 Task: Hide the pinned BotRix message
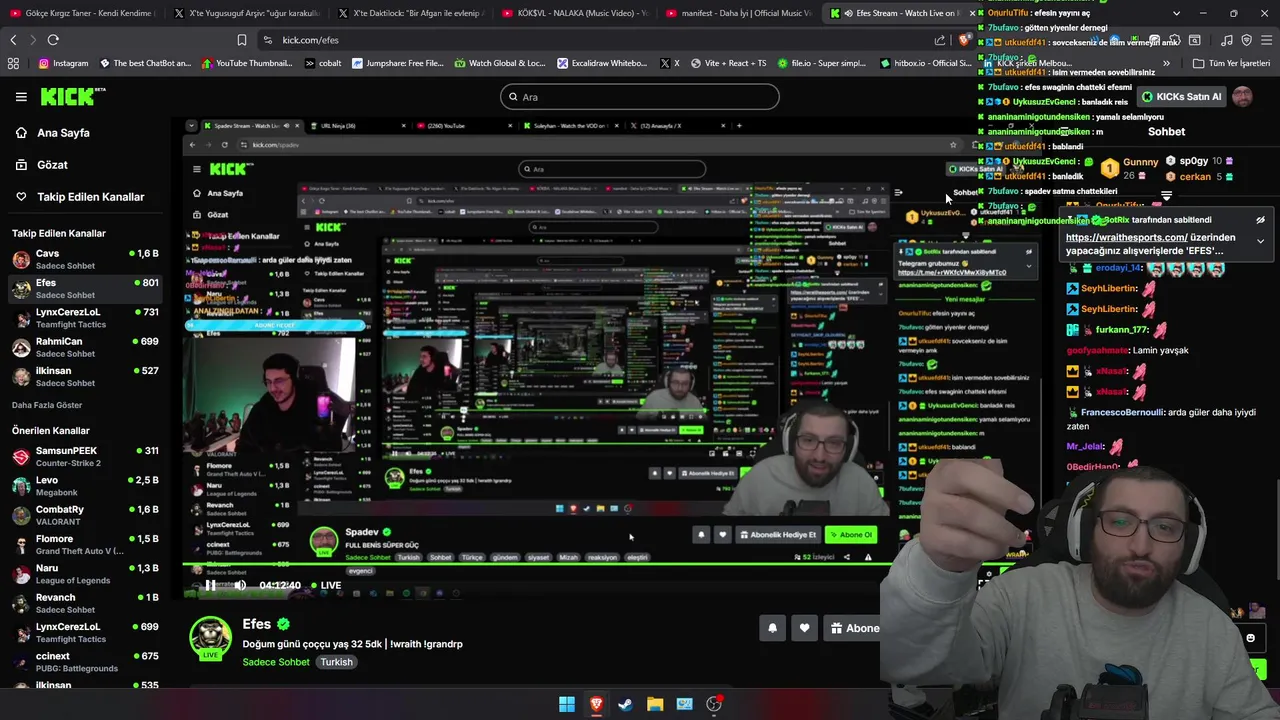pyautogui.click(x=1260, y=220)
